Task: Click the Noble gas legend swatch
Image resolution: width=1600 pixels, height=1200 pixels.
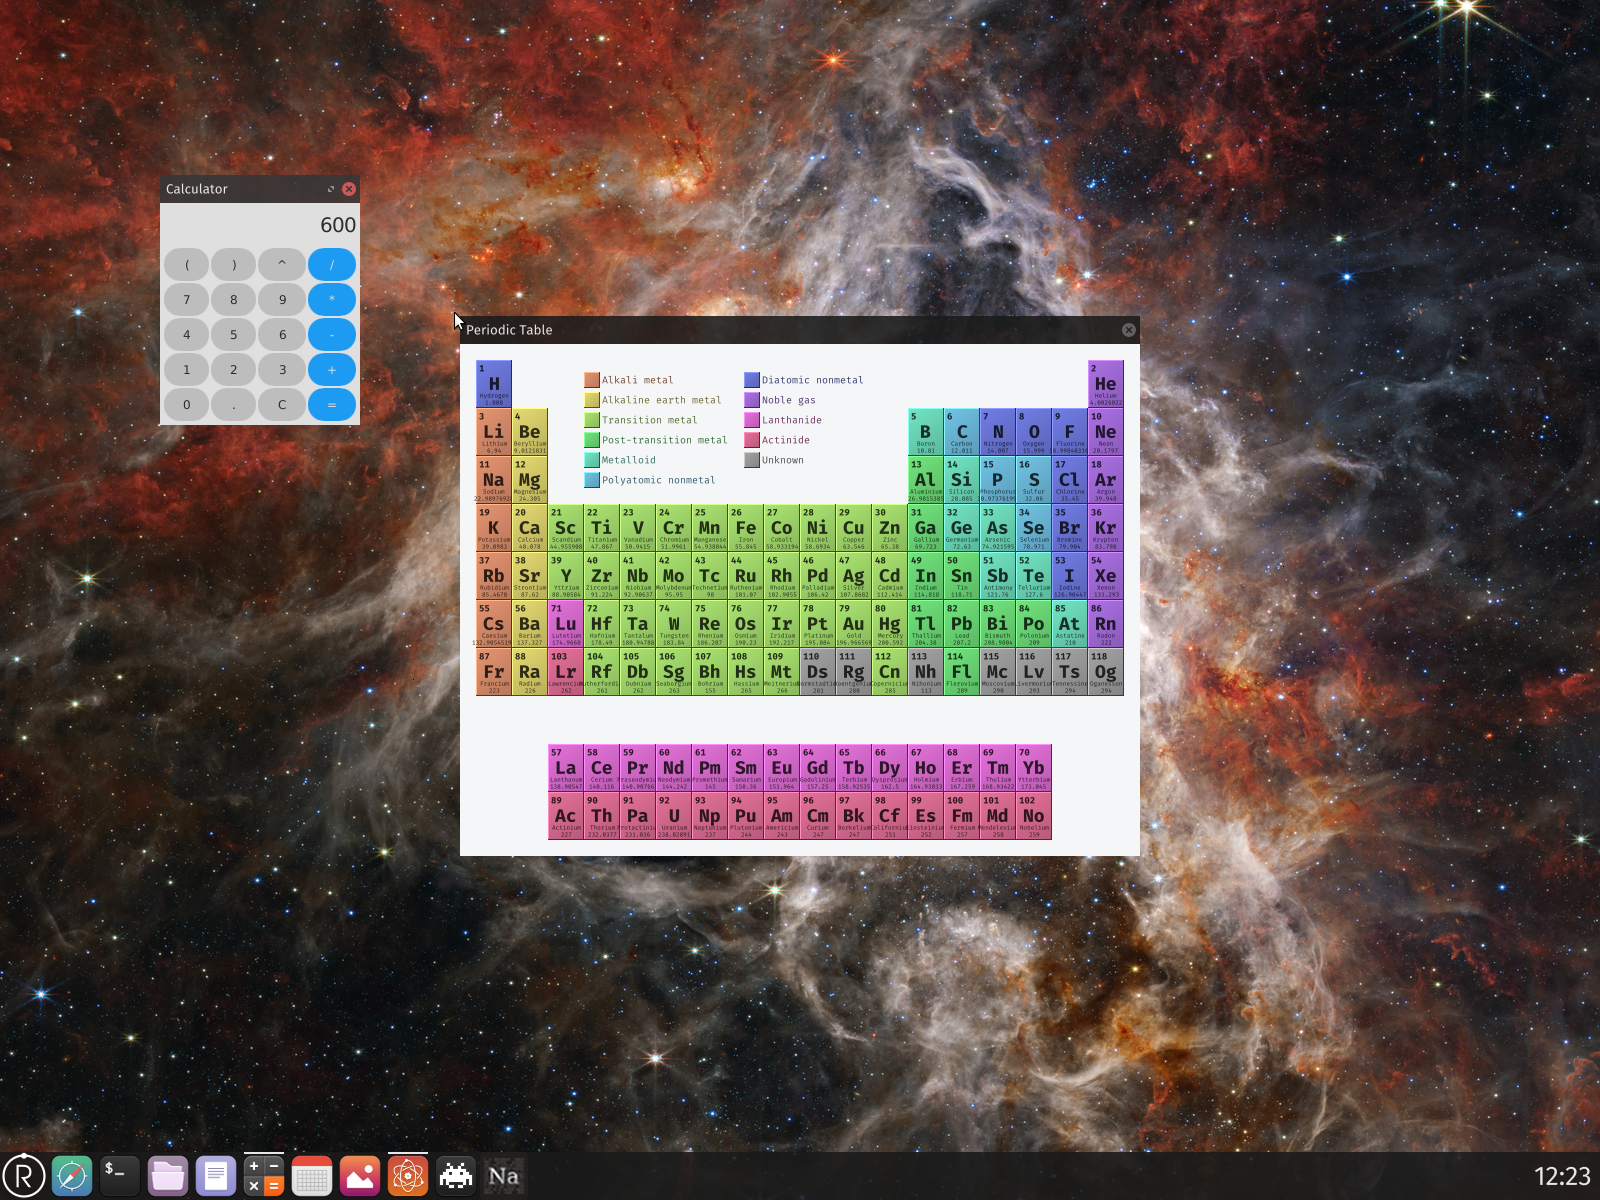Action: pos(752,400)
